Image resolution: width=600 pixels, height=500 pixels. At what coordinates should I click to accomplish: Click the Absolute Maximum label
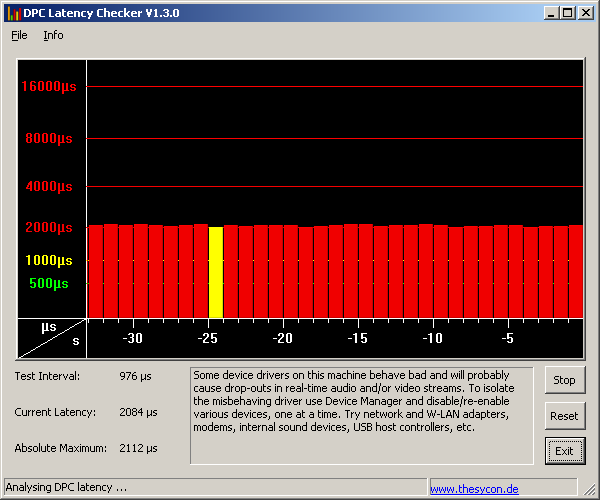61,448
